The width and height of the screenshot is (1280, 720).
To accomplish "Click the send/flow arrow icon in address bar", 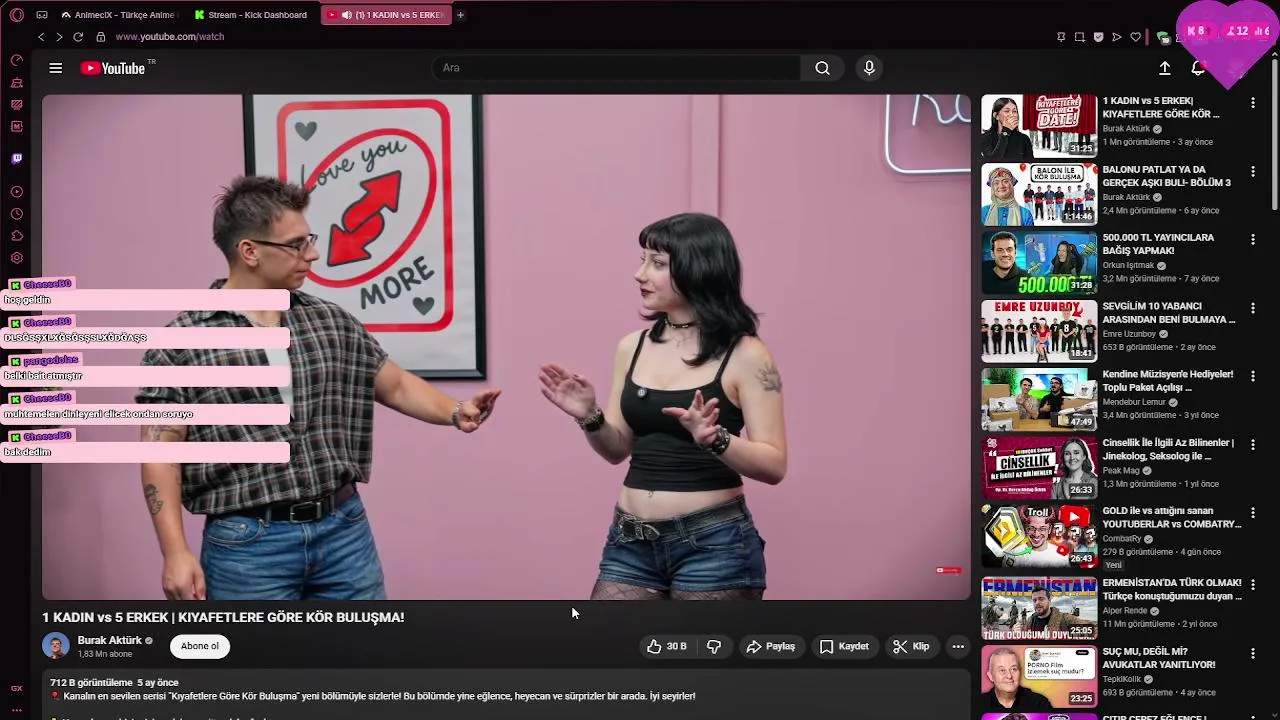I will (x=1117, y=37).
